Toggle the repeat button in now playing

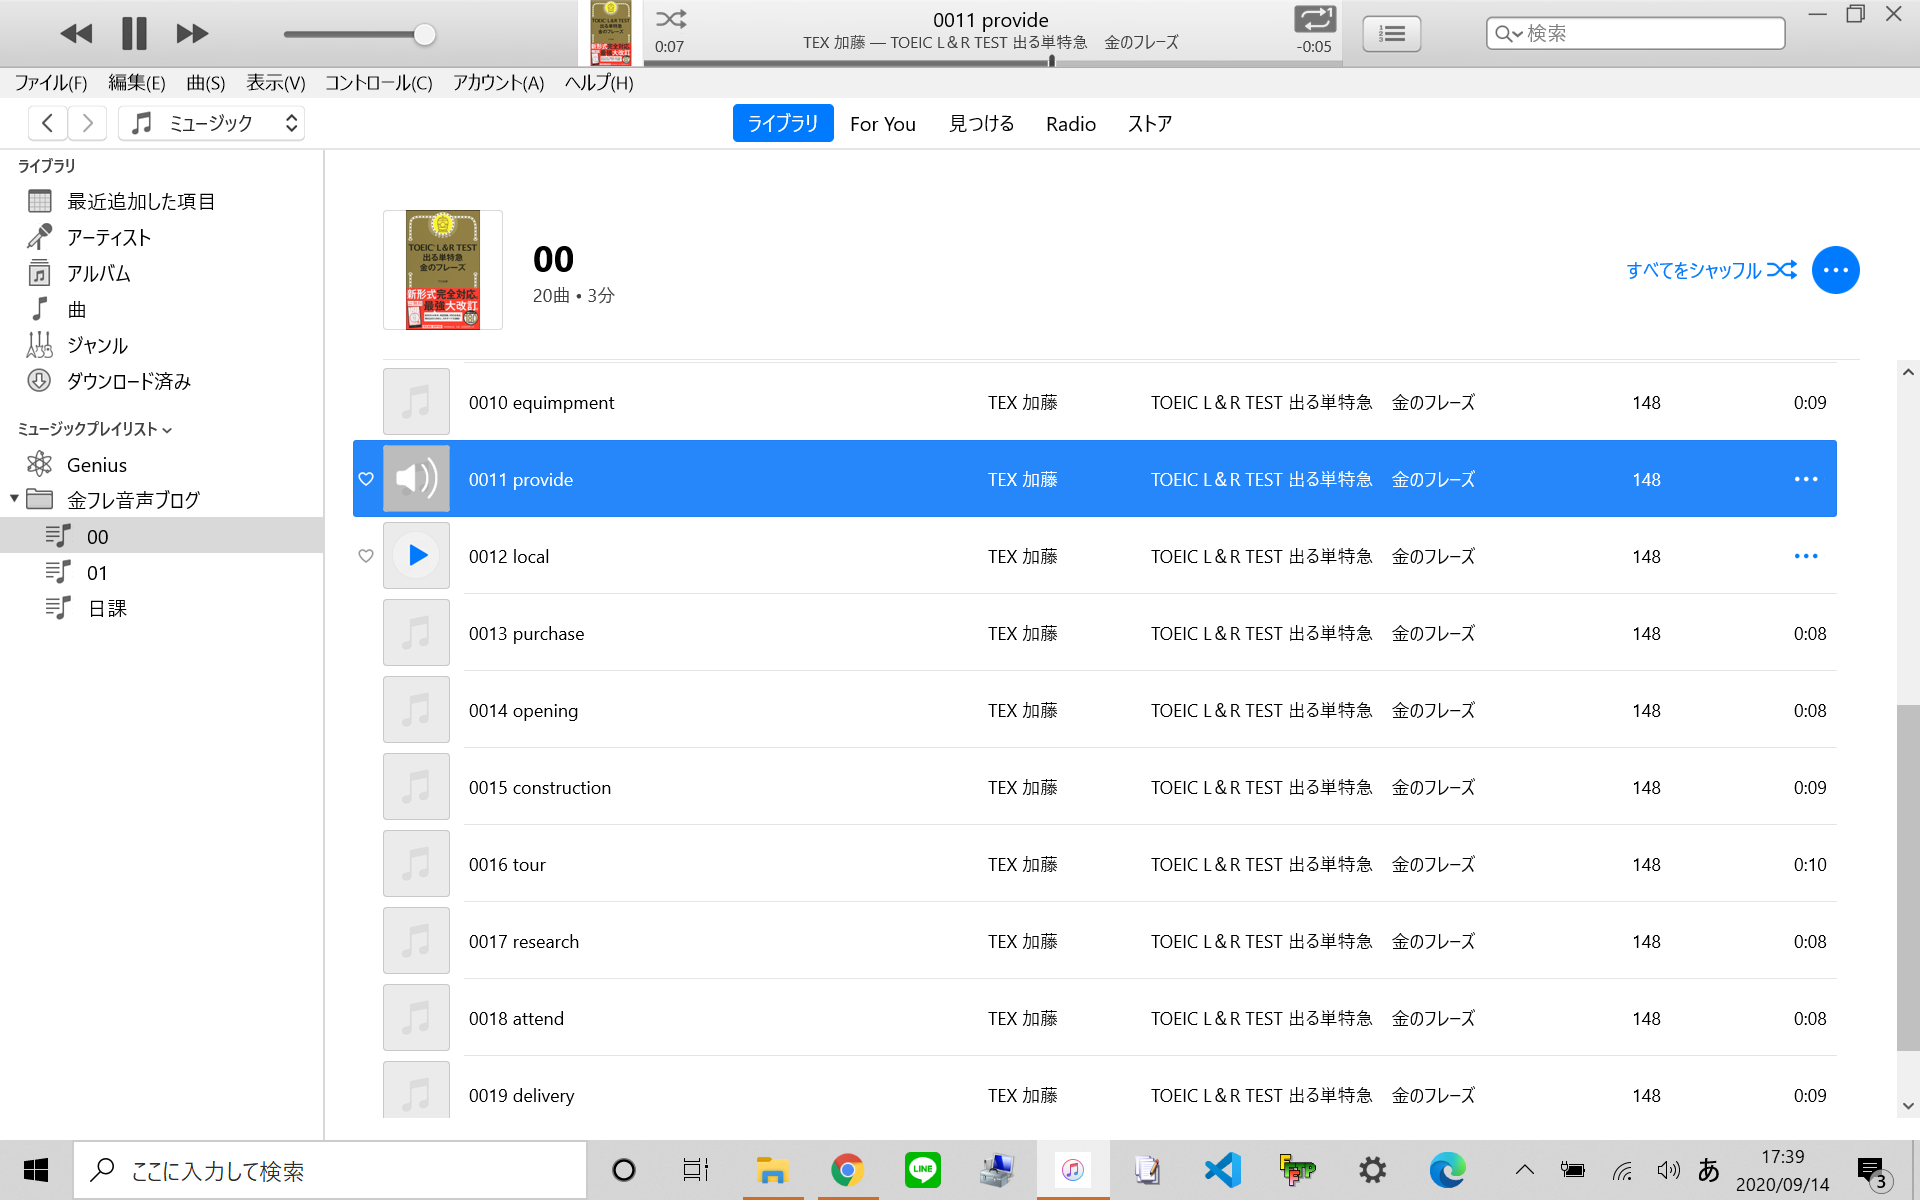(1314, 19)
